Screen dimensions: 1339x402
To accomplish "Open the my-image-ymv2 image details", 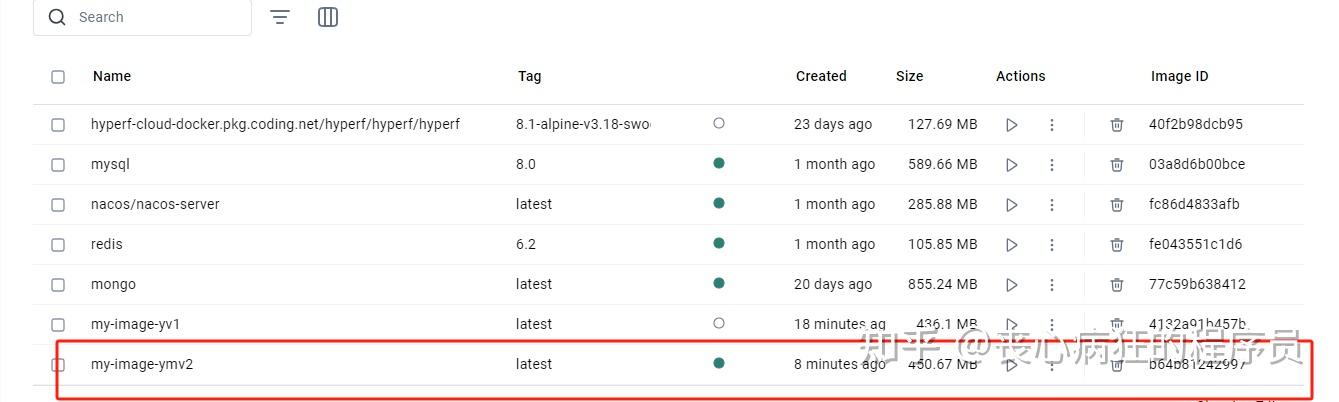I will point(142,364).
